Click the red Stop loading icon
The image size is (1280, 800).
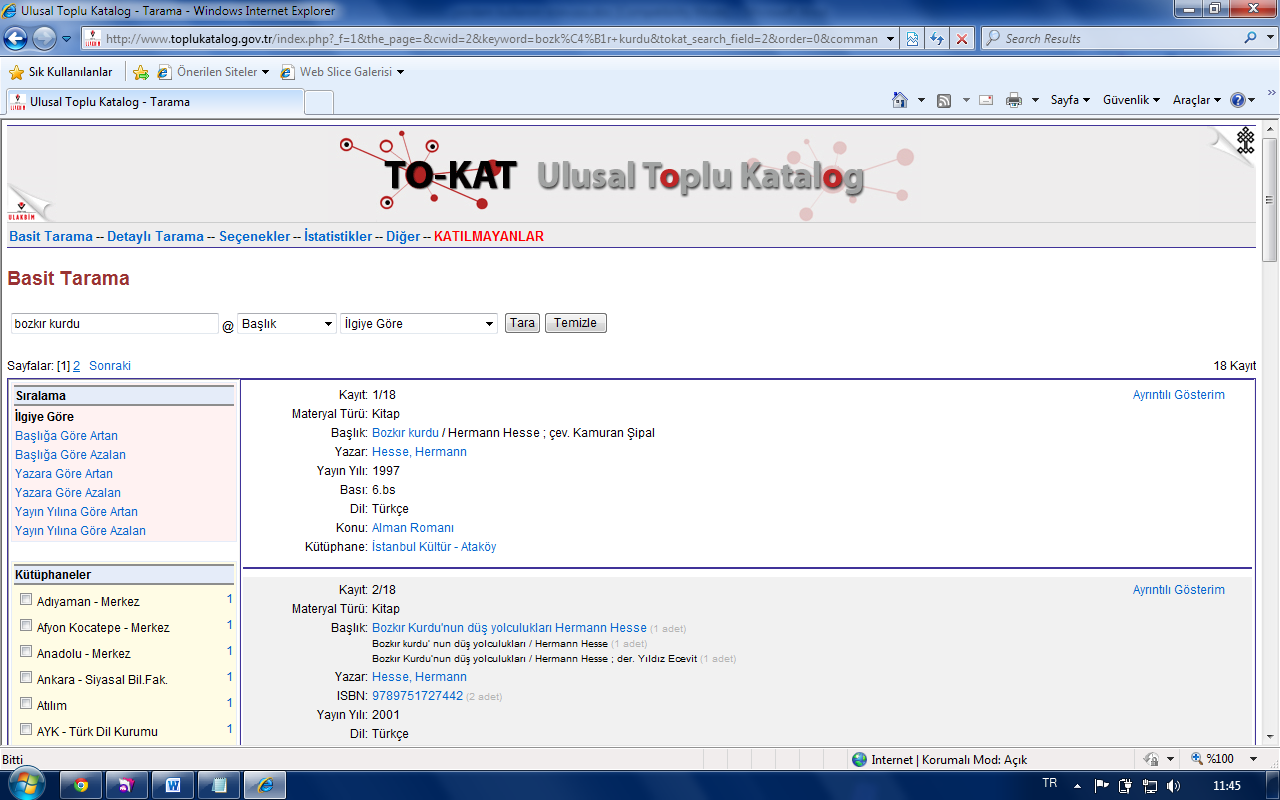coord(962,39)
